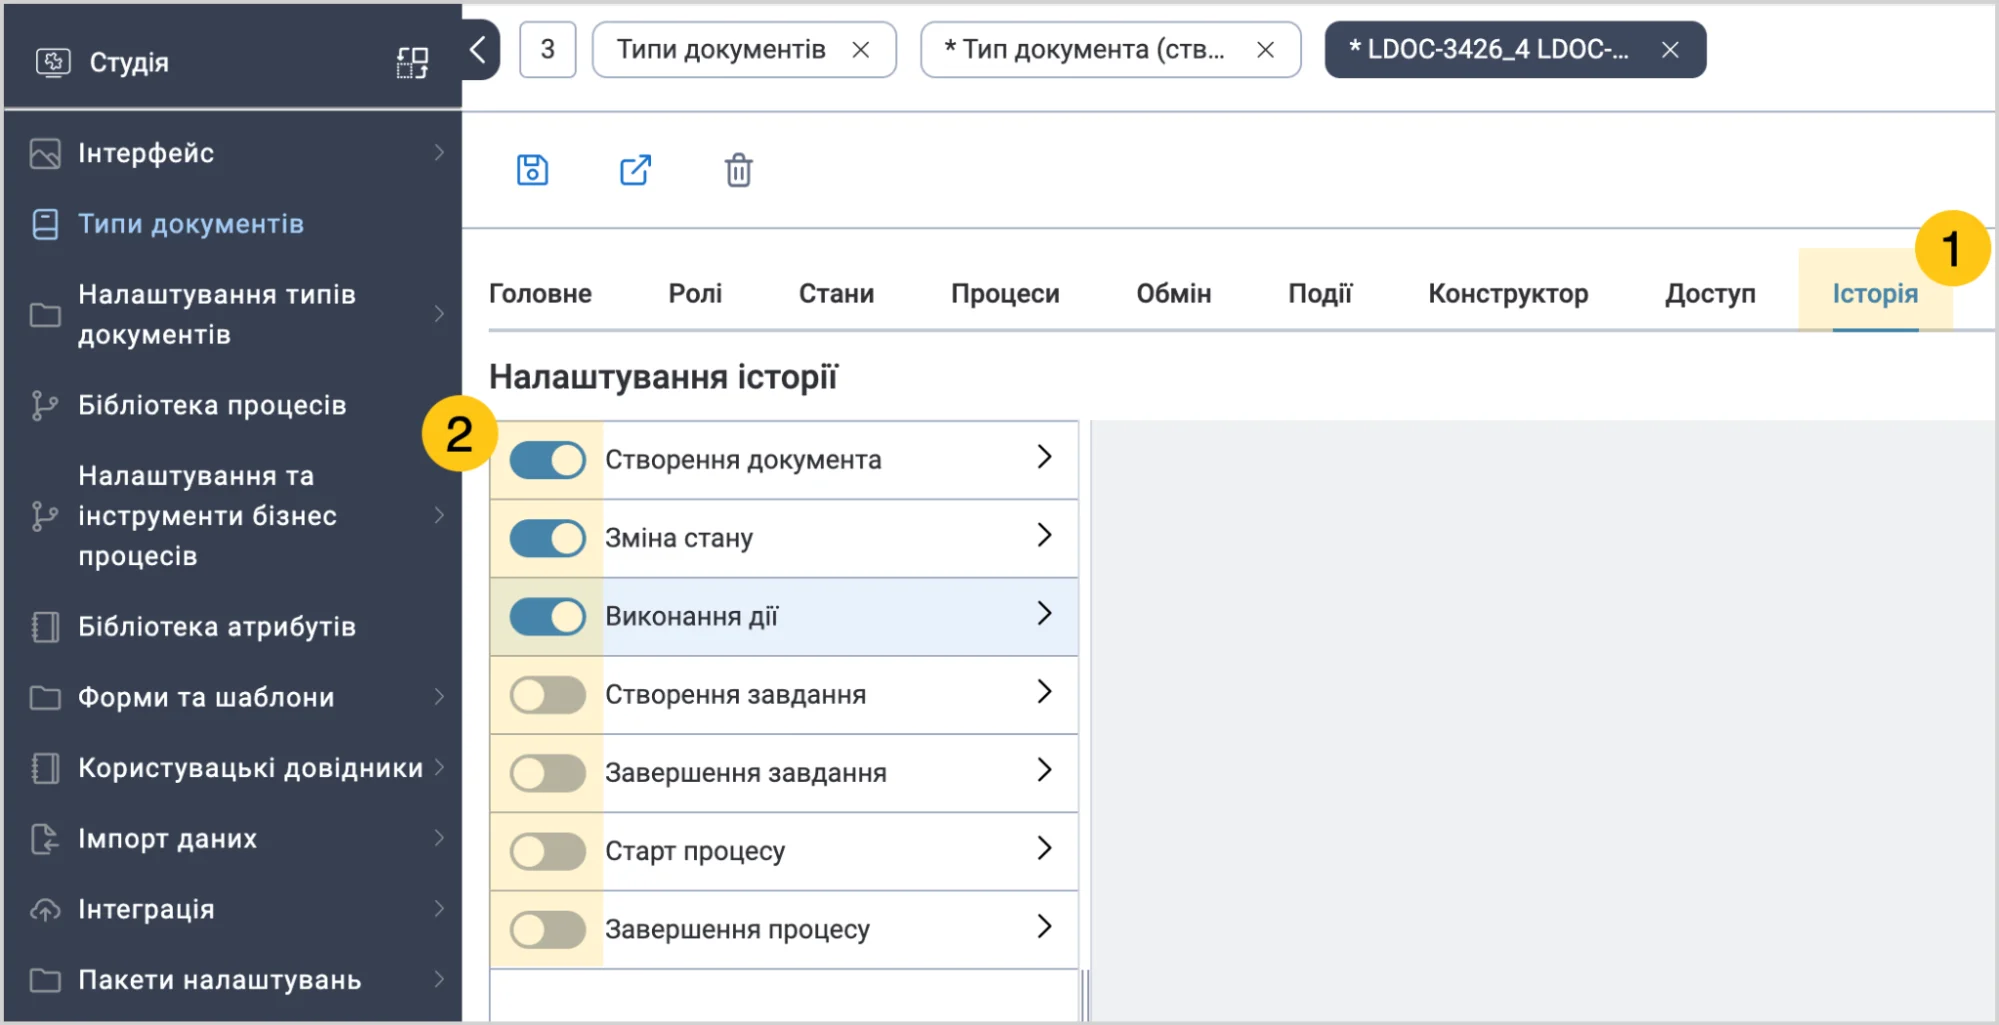Screen dimensions: 1999x1025
Task: Enable the Старт процесу toggle
Action: 547,851
